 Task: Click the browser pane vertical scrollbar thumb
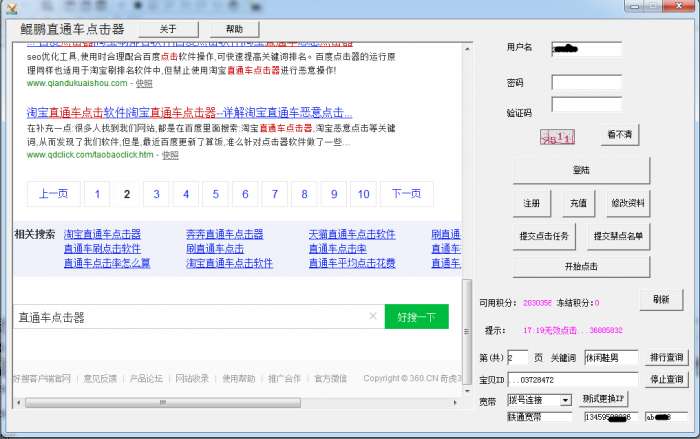tap(467, 331)
